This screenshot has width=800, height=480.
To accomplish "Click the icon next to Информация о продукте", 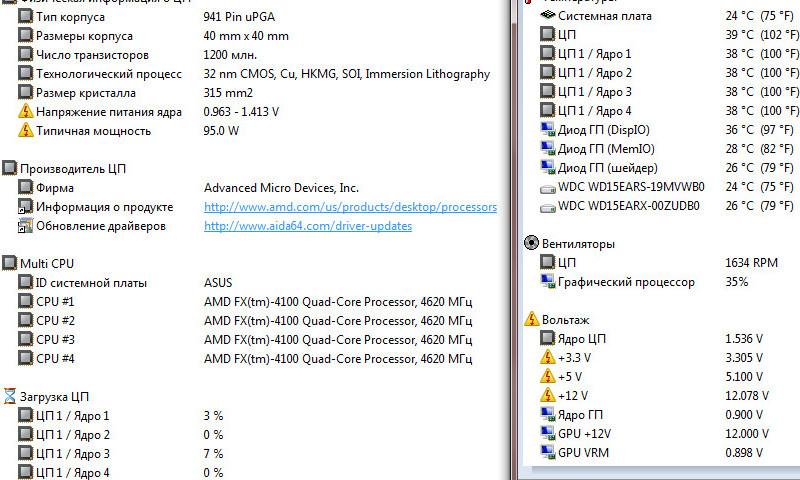I will coord(26,207).
